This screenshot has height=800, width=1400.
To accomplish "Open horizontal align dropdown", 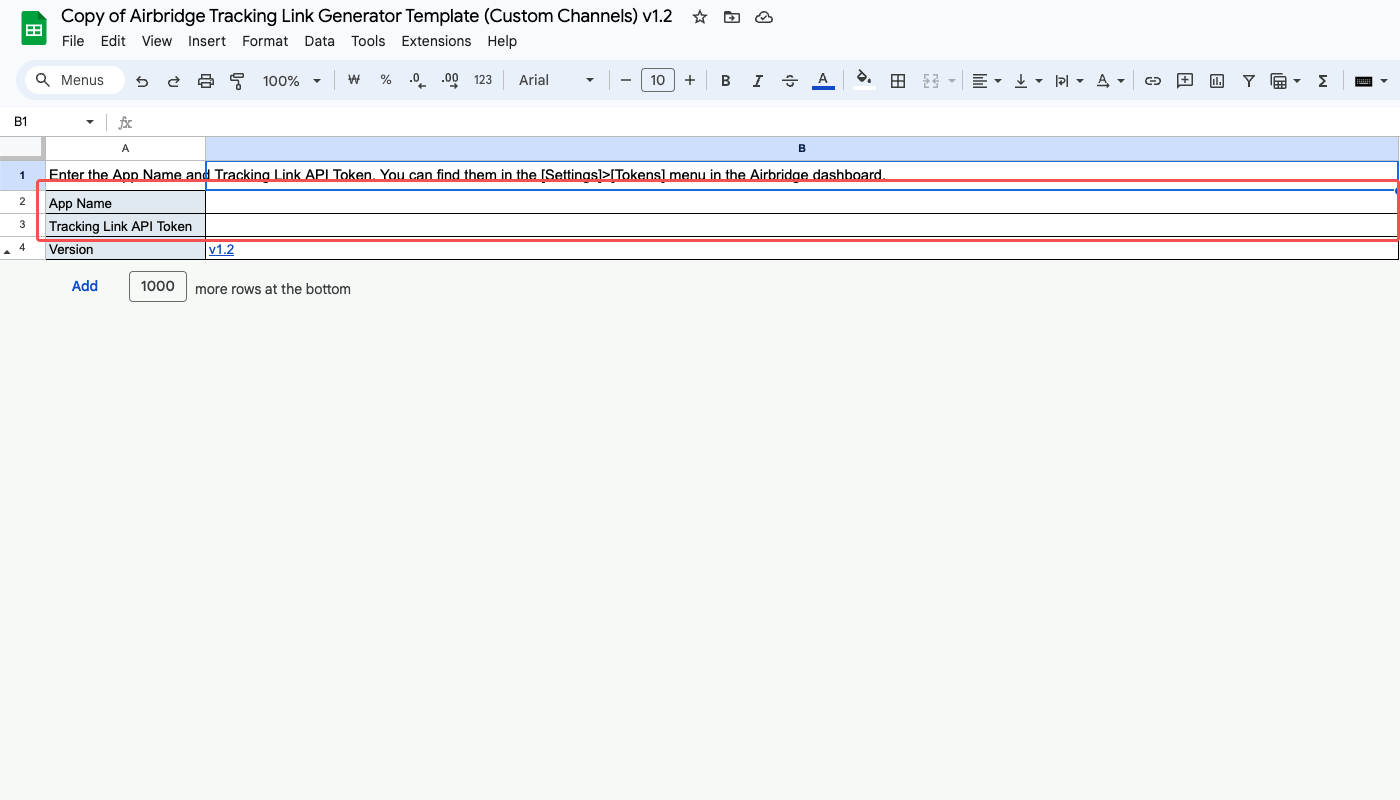I will pyautogui.click(x=987, y=81).
